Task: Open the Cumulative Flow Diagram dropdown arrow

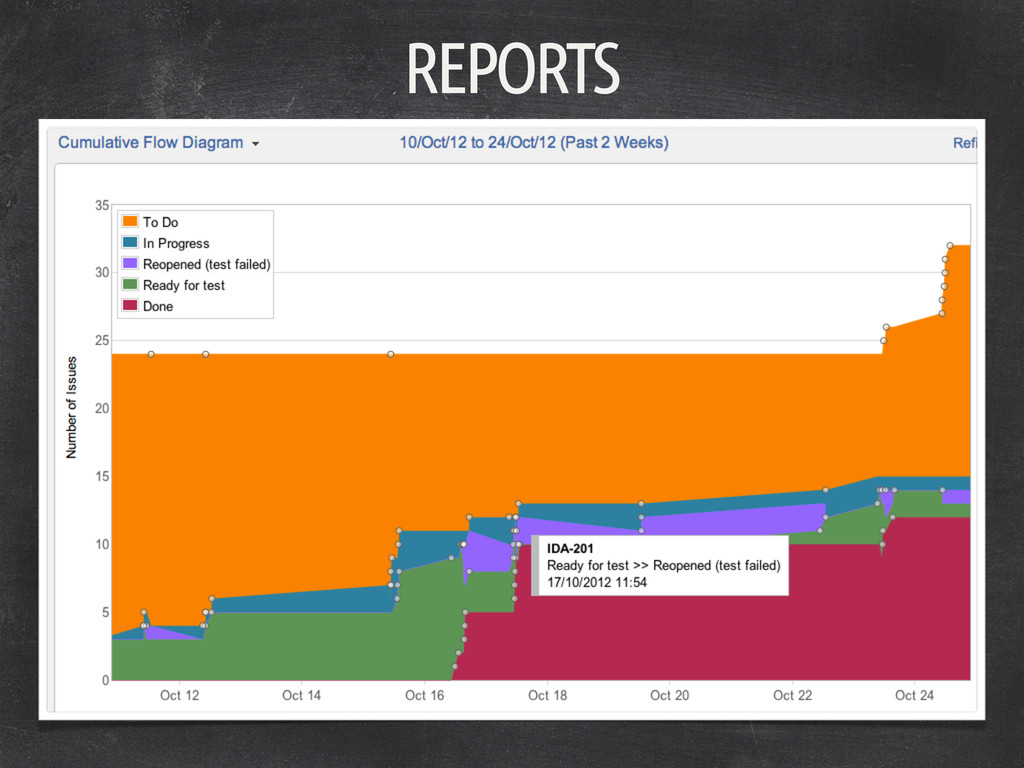Action: 256,144
